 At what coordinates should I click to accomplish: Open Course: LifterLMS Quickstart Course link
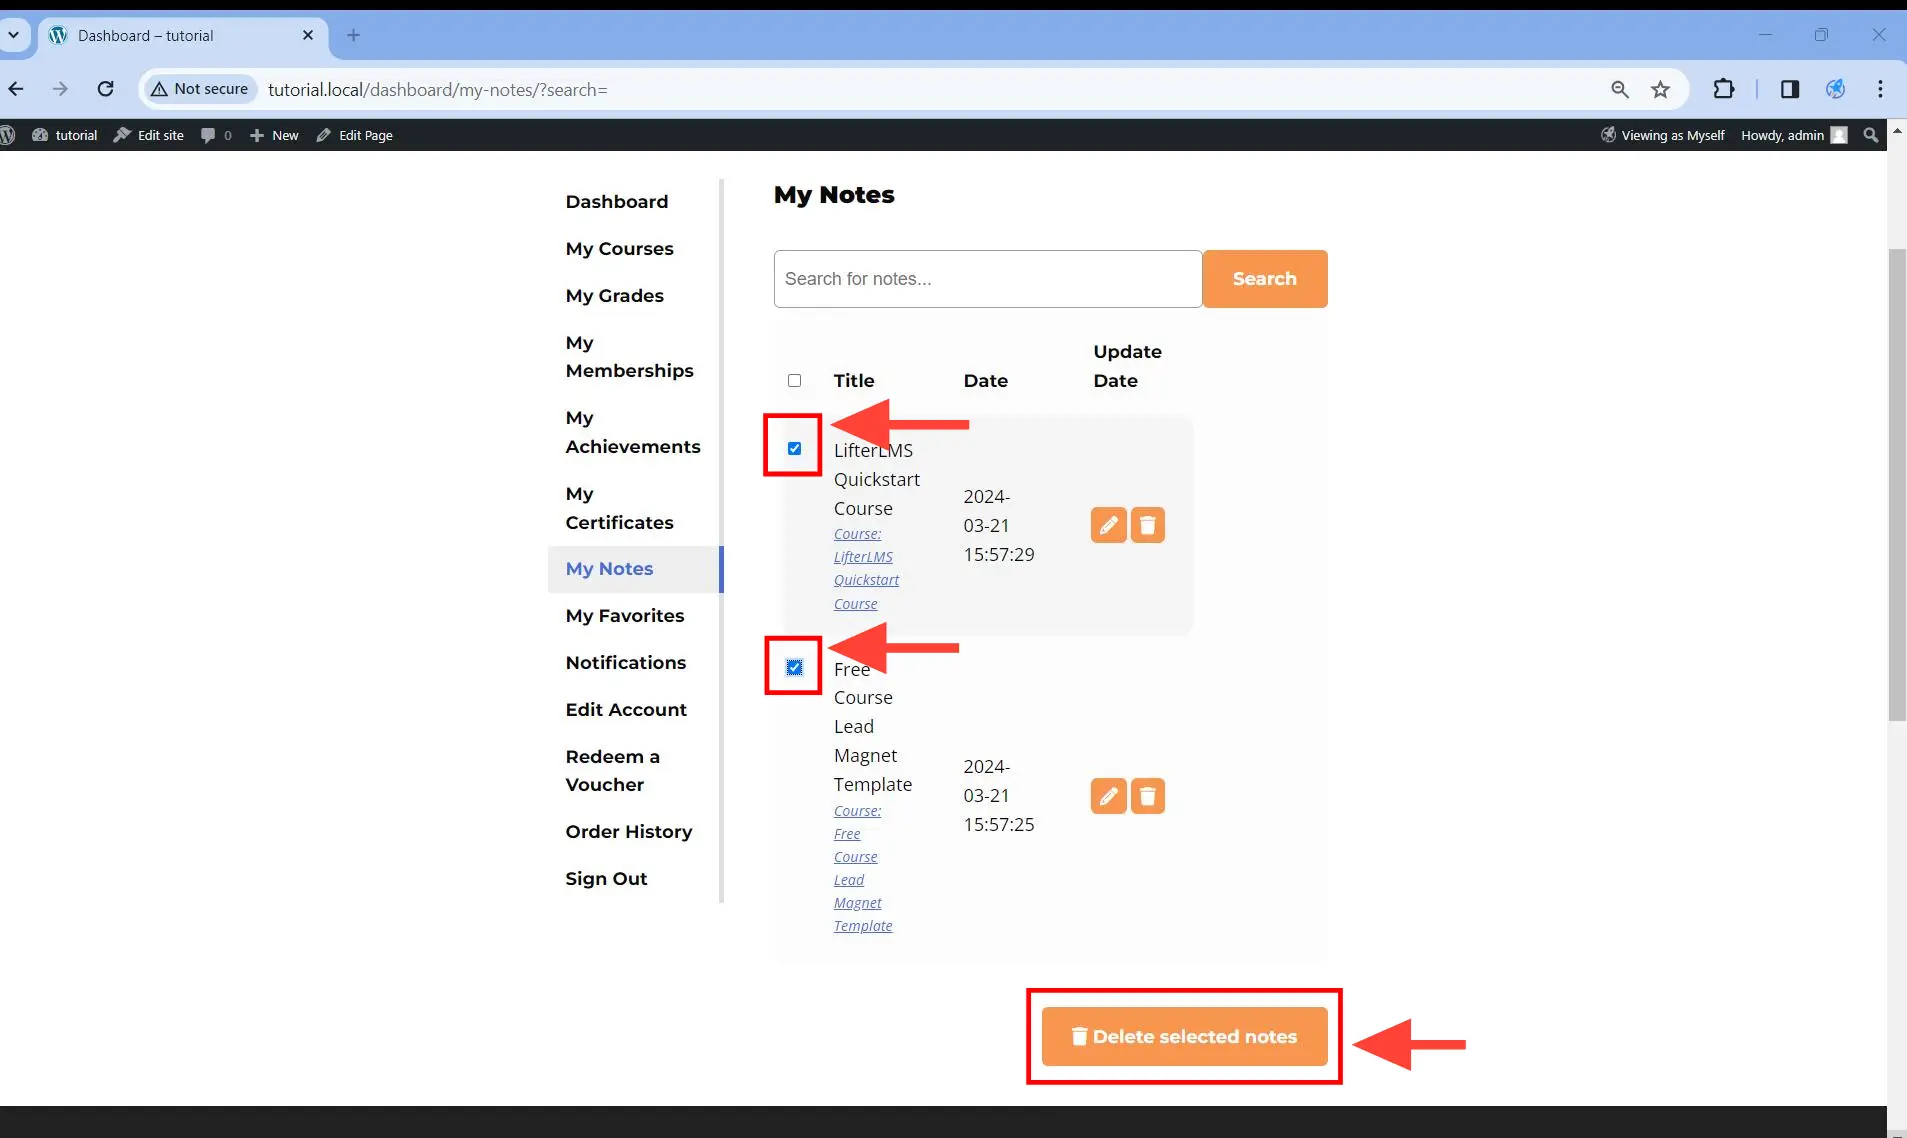point(866,569)
